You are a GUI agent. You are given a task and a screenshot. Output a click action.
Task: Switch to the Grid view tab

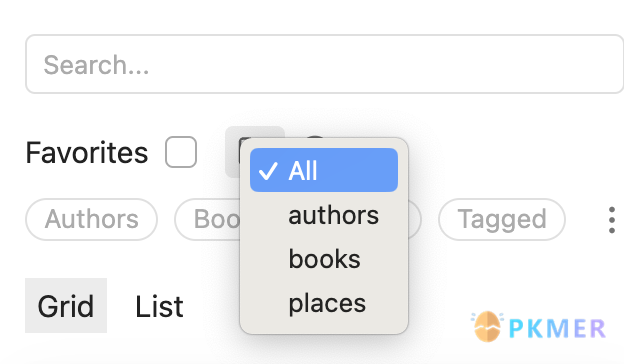(x=66, y=306)
